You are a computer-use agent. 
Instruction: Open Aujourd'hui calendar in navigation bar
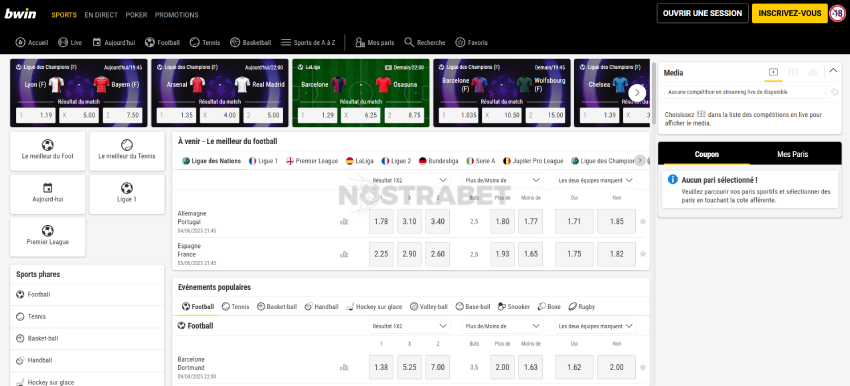point(113,42)
